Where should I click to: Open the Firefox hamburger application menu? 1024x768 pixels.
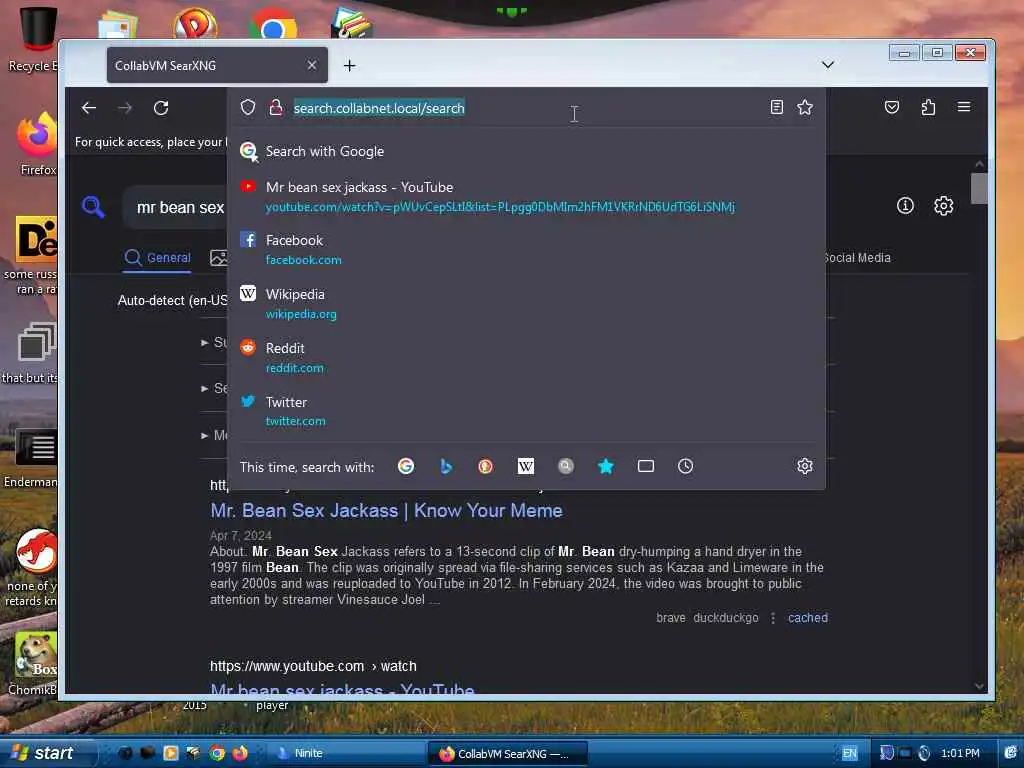pos(964,107)
